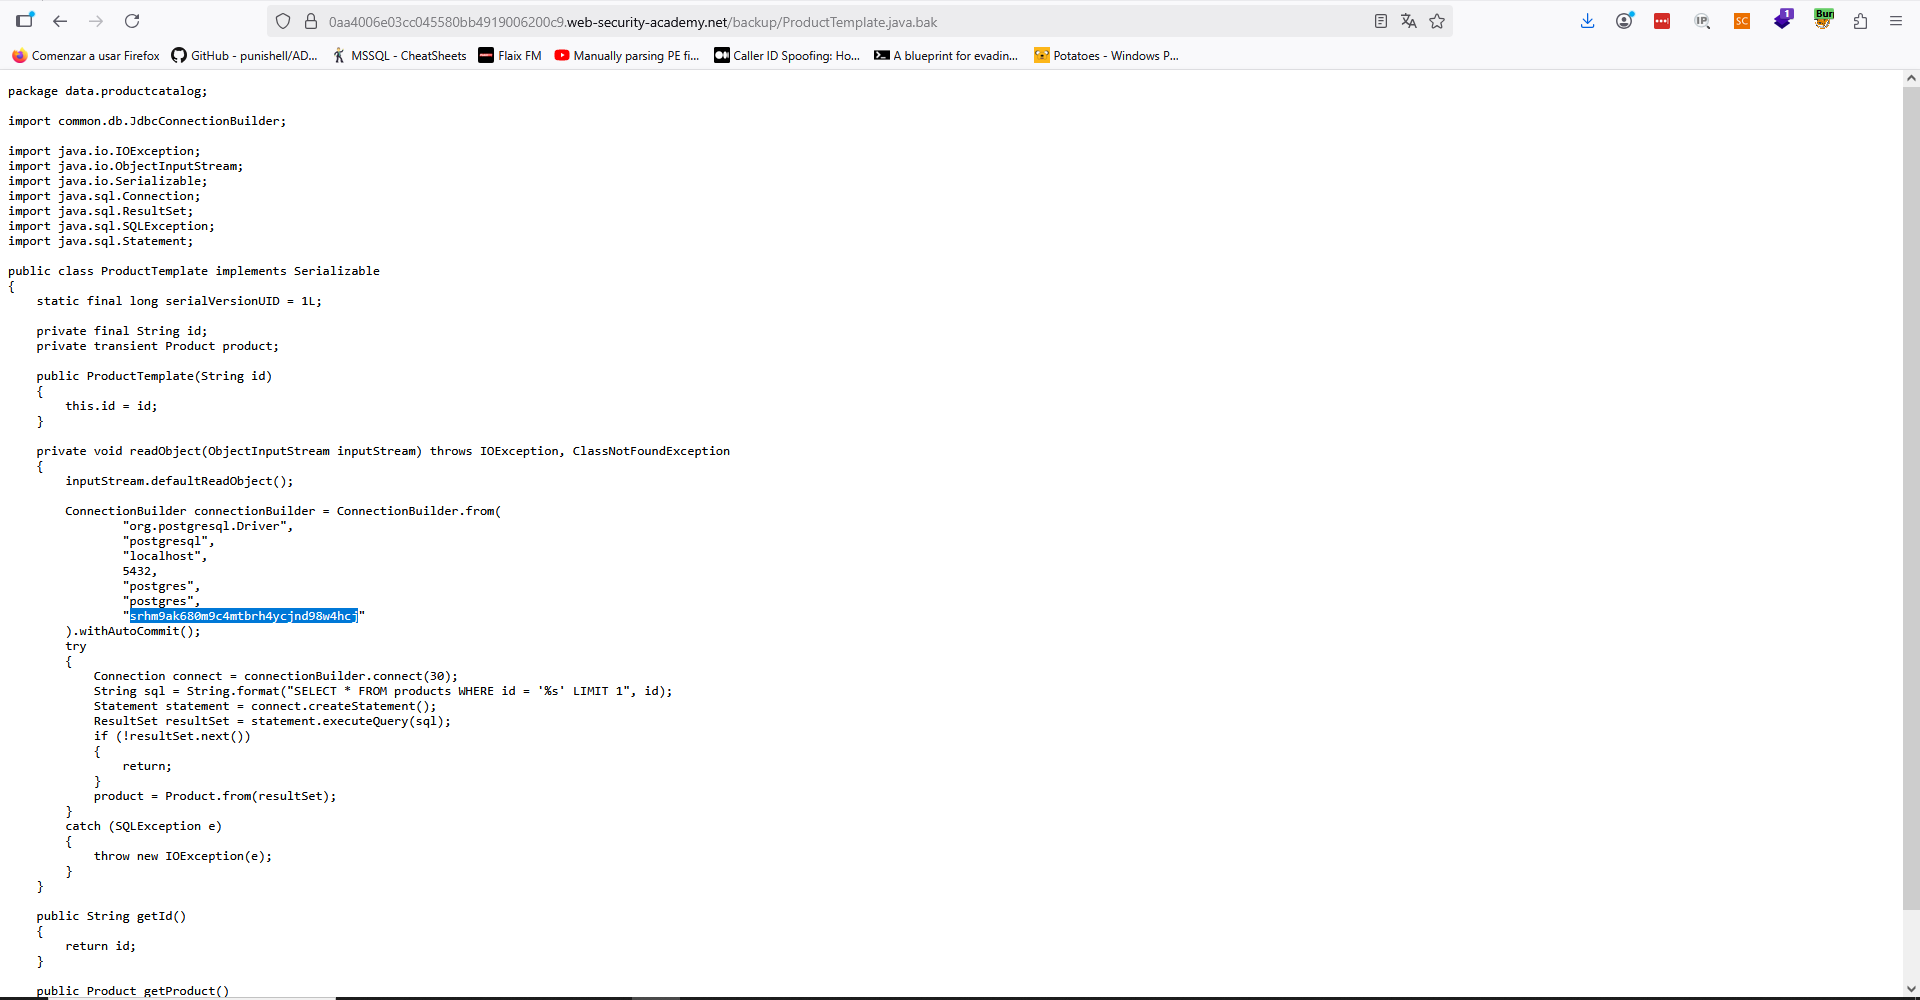The height and width of the screenshot is (1000, 1920).
Task: Click the orange SC extension icon
Action: pyautogui.click(x=1741, y=21)
